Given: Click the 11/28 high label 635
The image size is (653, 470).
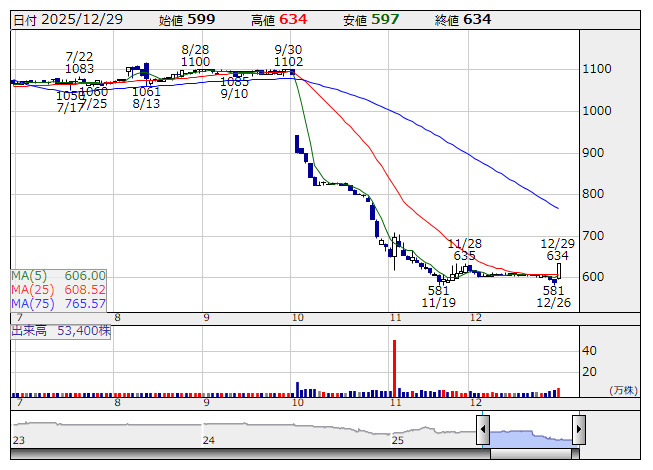Looking at the screenshot, I should click(x=464, y=256).
